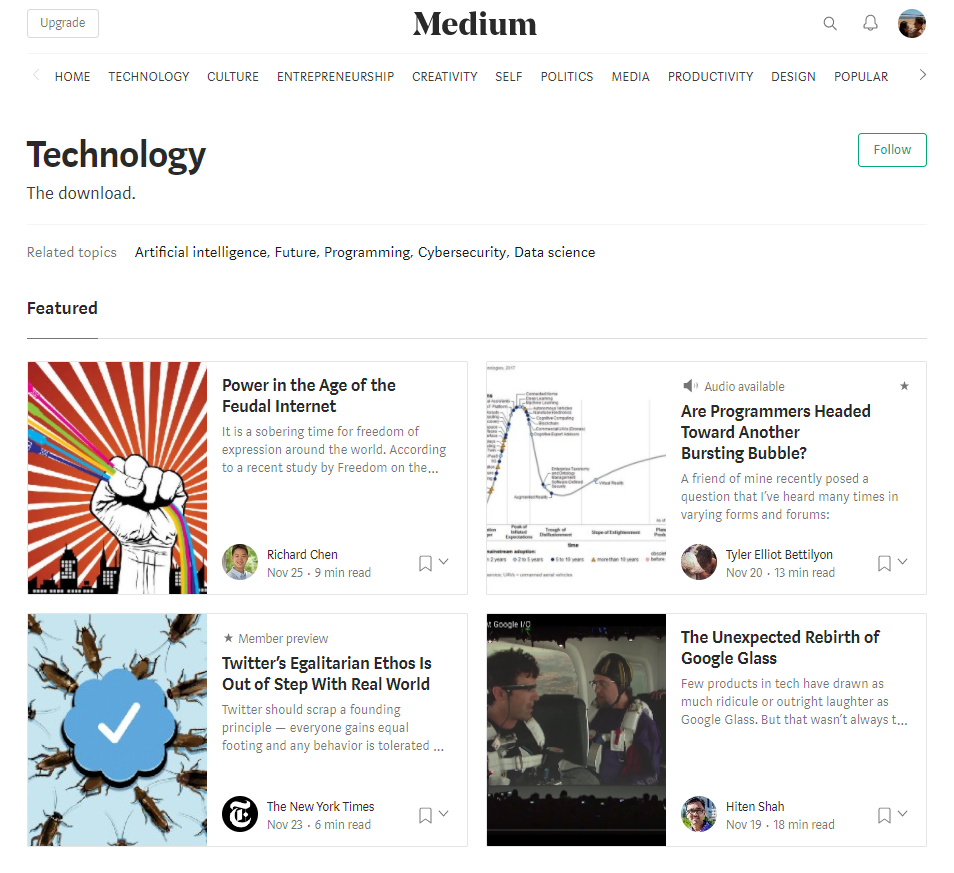The width and height of the screenshot is (954, 873).
Task: Expand options chevron on Bursting Bubble card
Action: pos(903,562)
